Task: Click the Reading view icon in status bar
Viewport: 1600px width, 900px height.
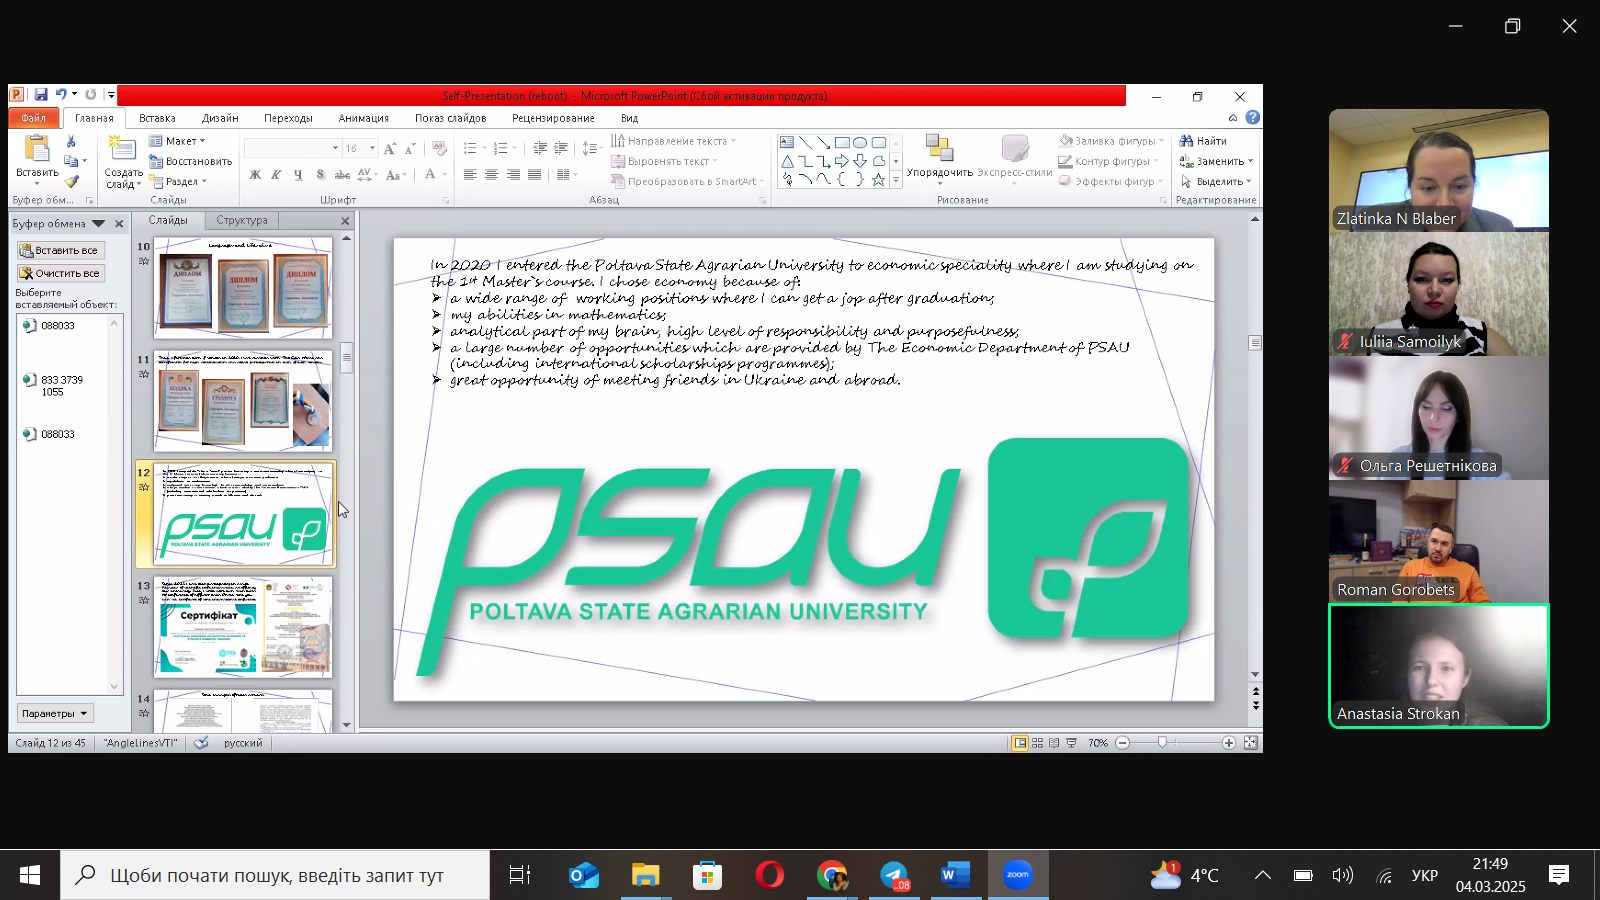Action: pyautogui.click(x=1054, y=743)
